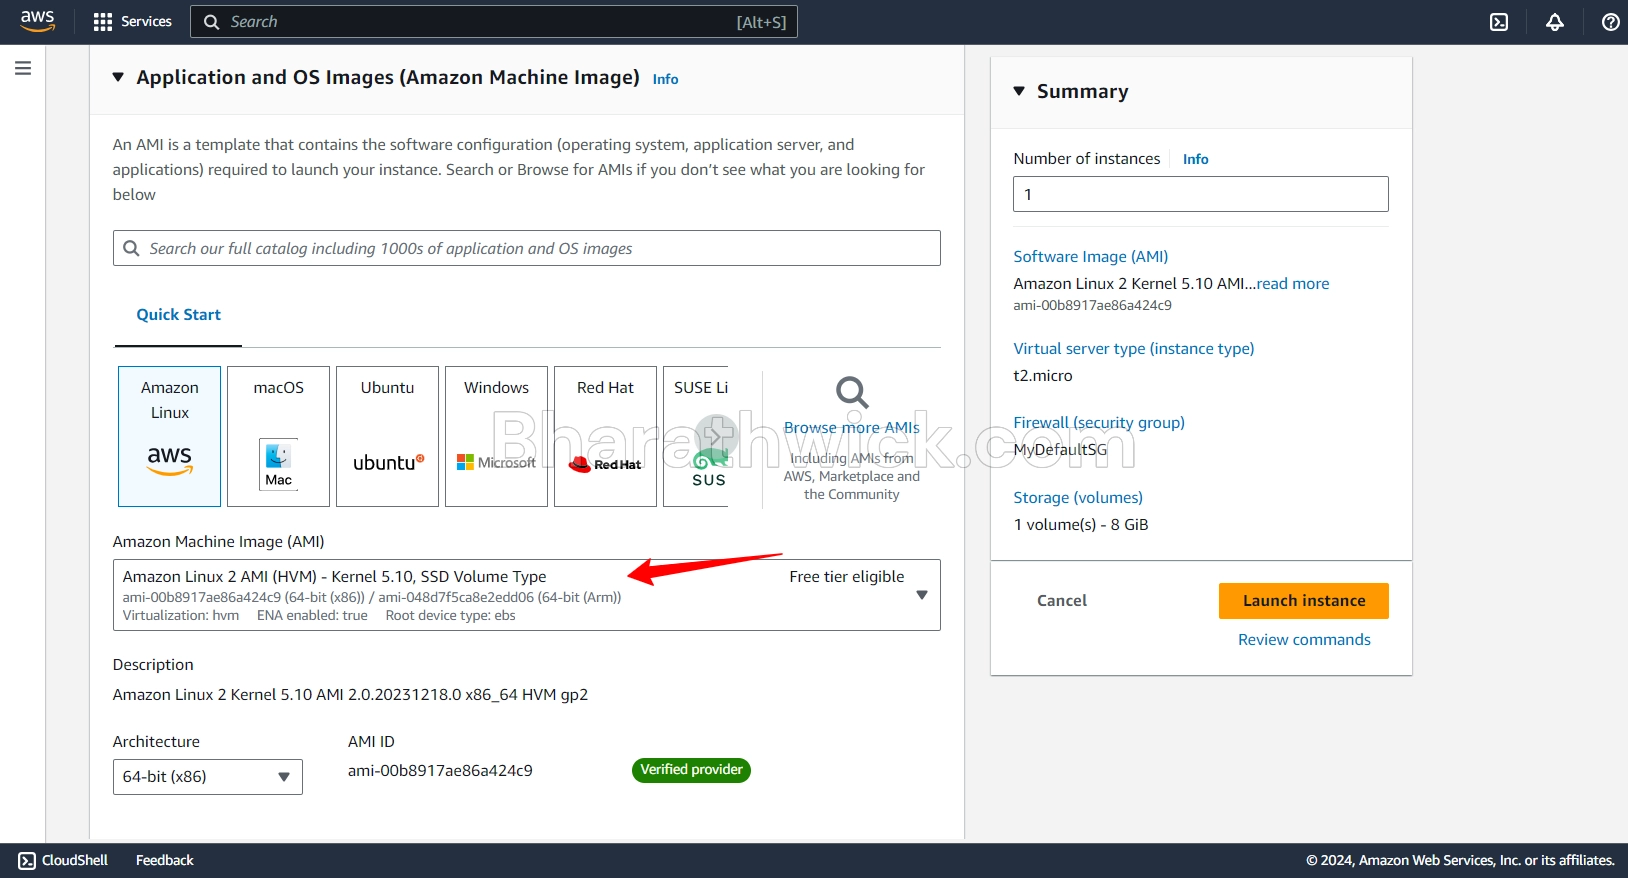Collapse Application and OS Images section
This screenshot has width=1628, height=878.
(118, 77)
